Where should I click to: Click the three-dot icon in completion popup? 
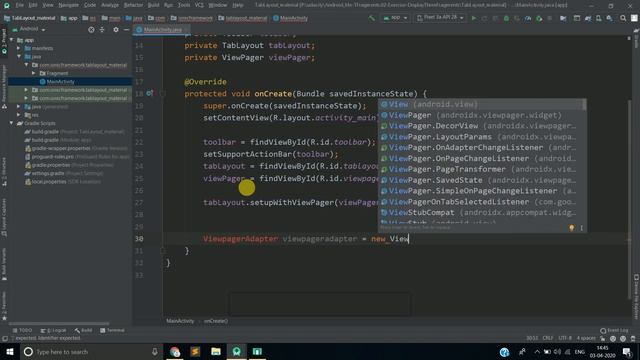pos(581,228)
